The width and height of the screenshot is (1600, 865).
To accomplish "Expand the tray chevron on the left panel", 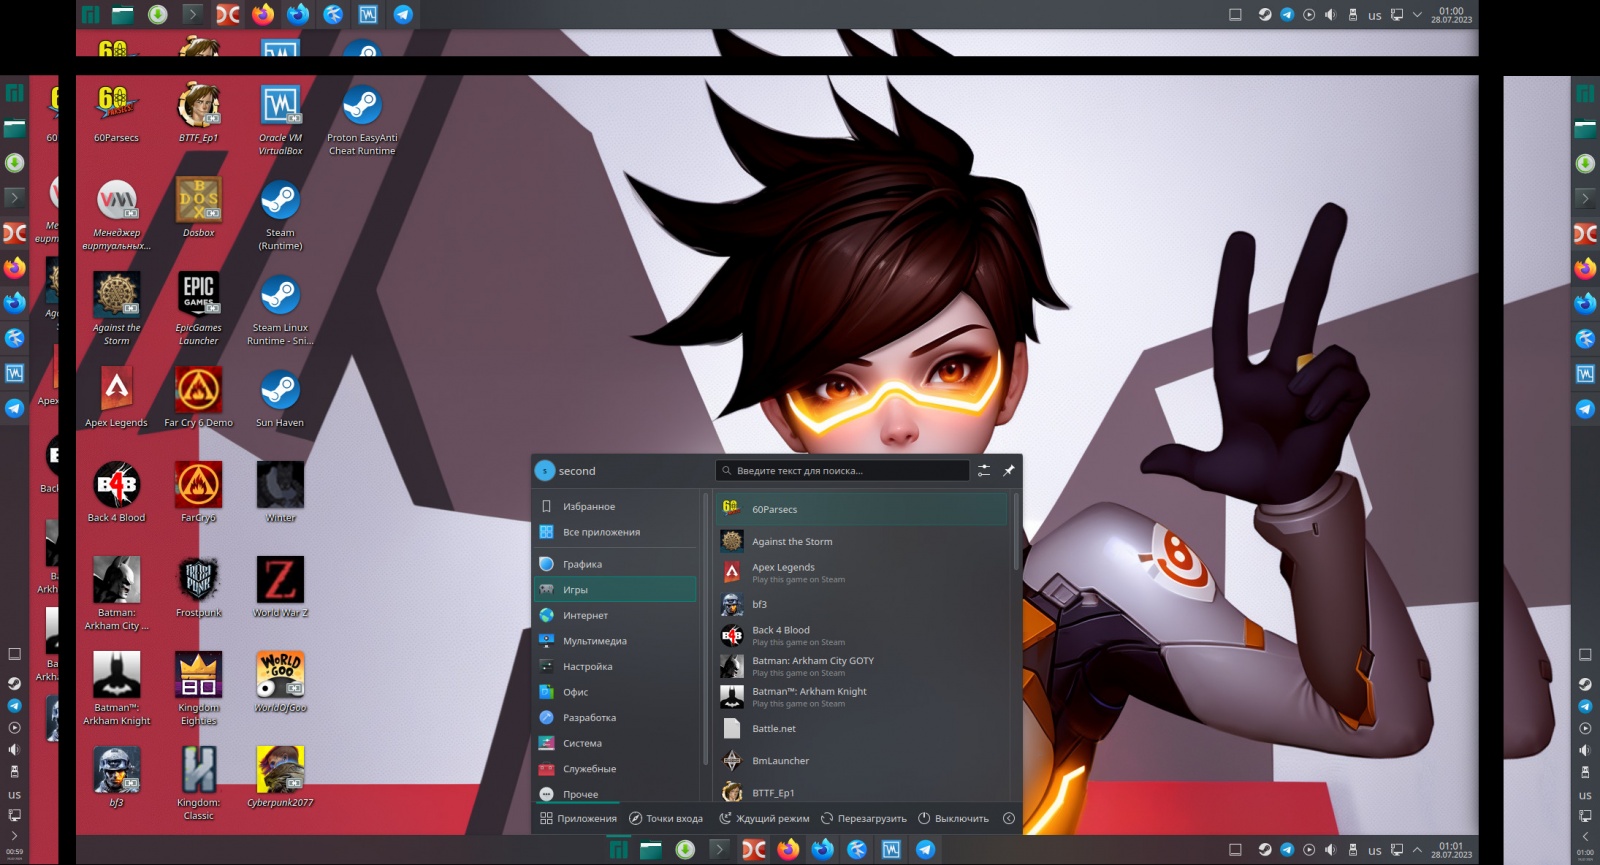I will pos(14,835).
